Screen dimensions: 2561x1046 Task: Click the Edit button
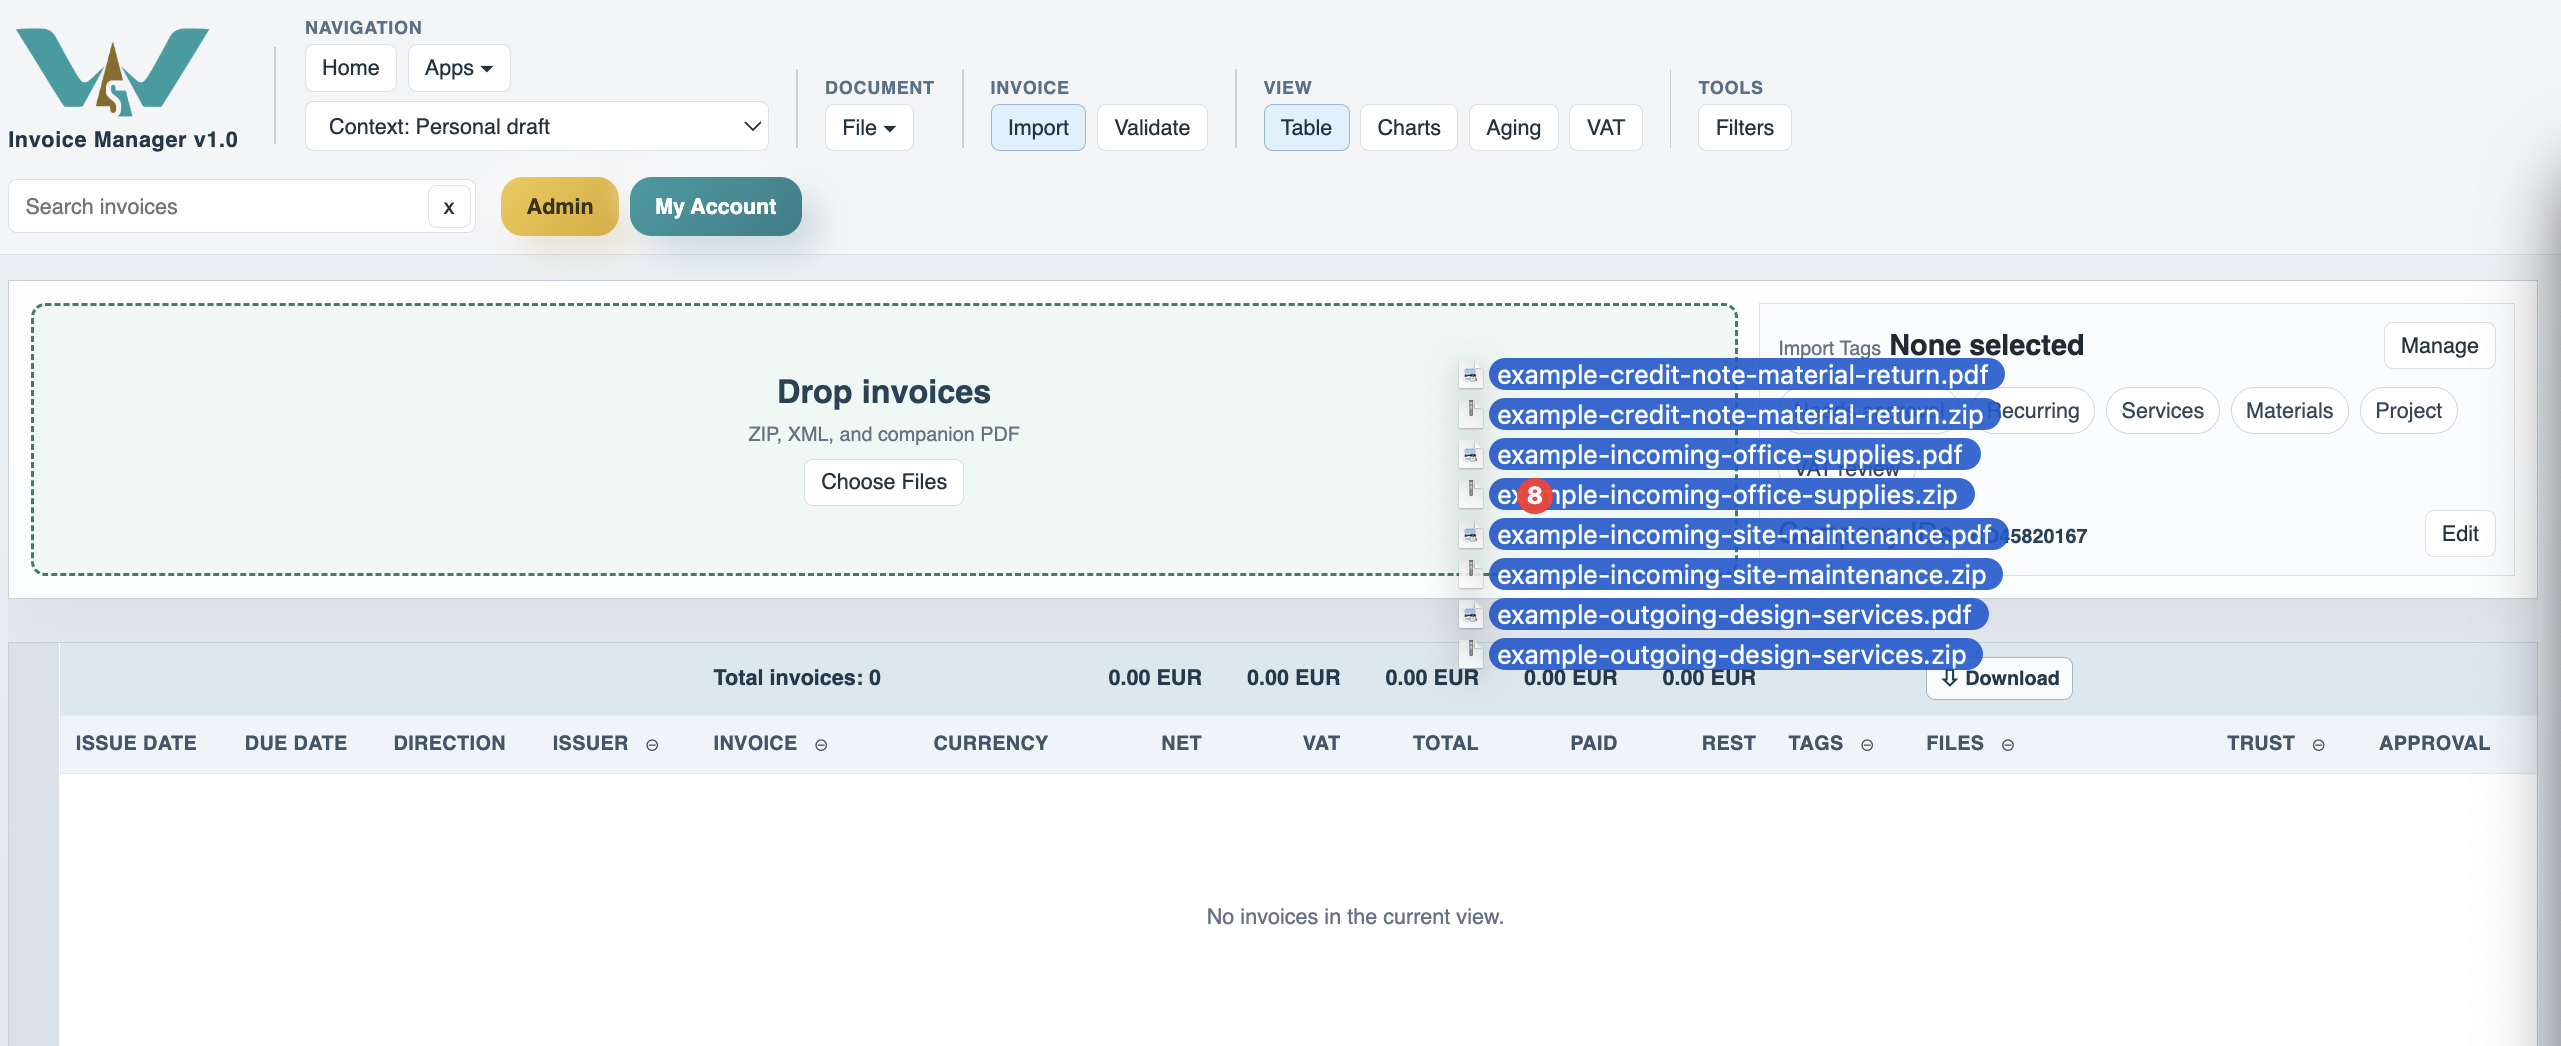(x=2460, y=534)
